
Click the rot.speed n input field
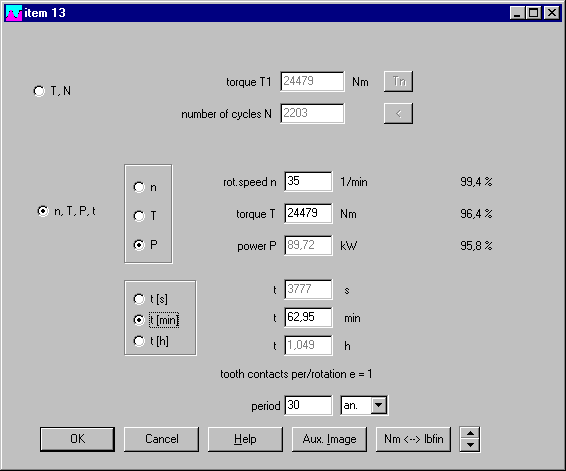308,181
